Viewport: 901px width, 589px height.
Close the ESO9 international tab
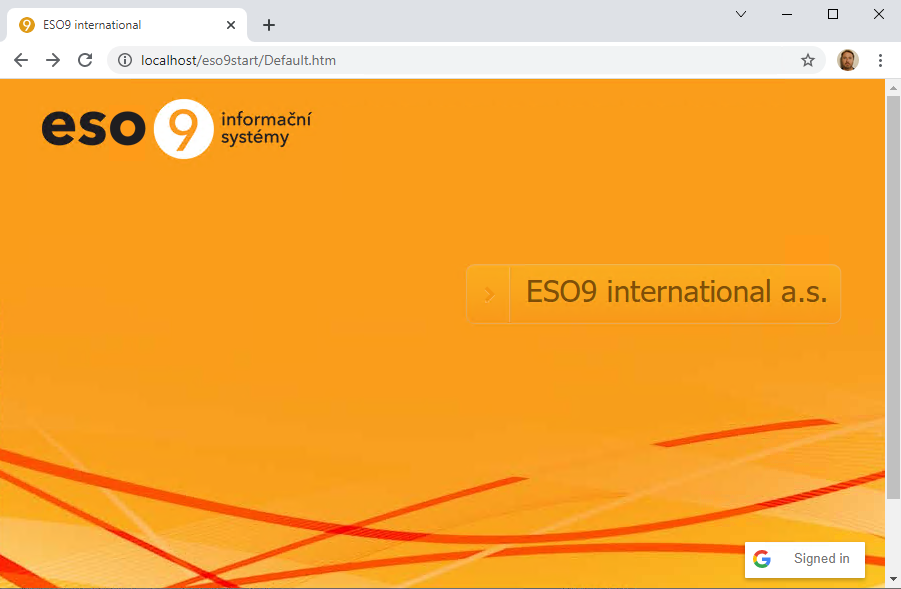(x=231, y=25)
